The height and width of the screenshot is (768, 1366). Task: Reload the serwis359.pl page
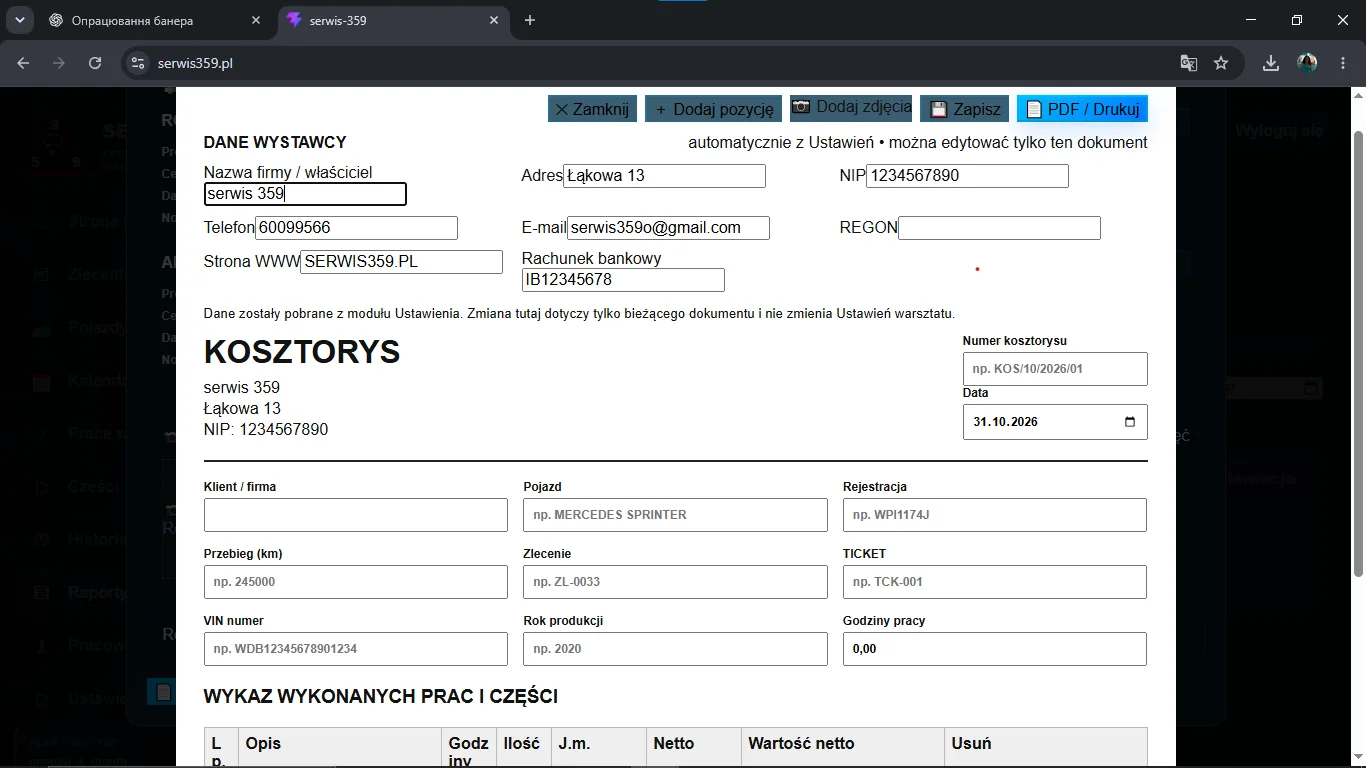pyautogui.click(x=95, y=63)
